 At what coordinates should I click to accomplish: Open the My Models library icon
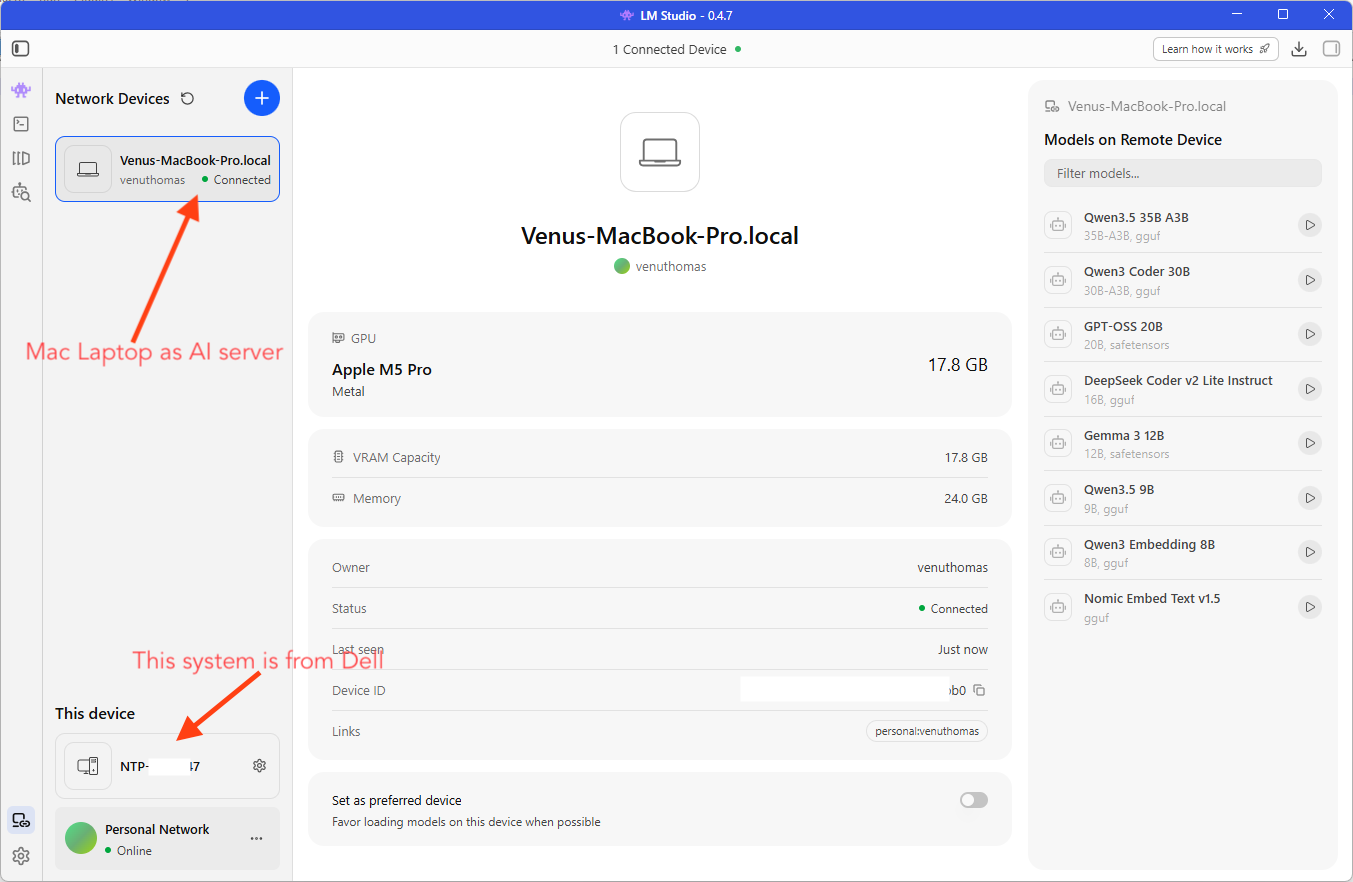pos(21,158)
